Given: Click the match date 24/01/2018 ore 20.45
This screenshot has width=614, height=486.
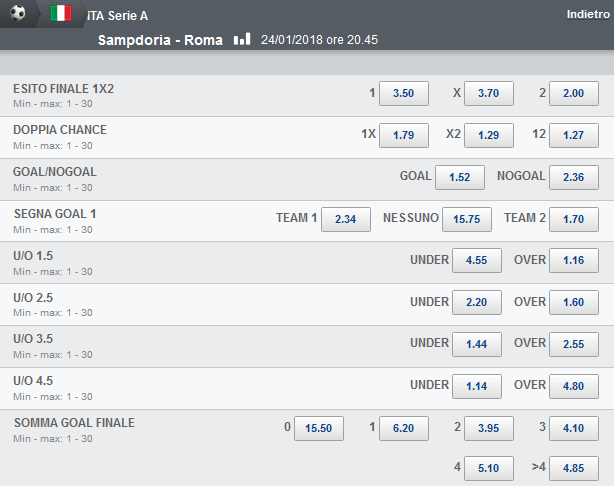Looking at the screenshot, I should tap(320, 40).
